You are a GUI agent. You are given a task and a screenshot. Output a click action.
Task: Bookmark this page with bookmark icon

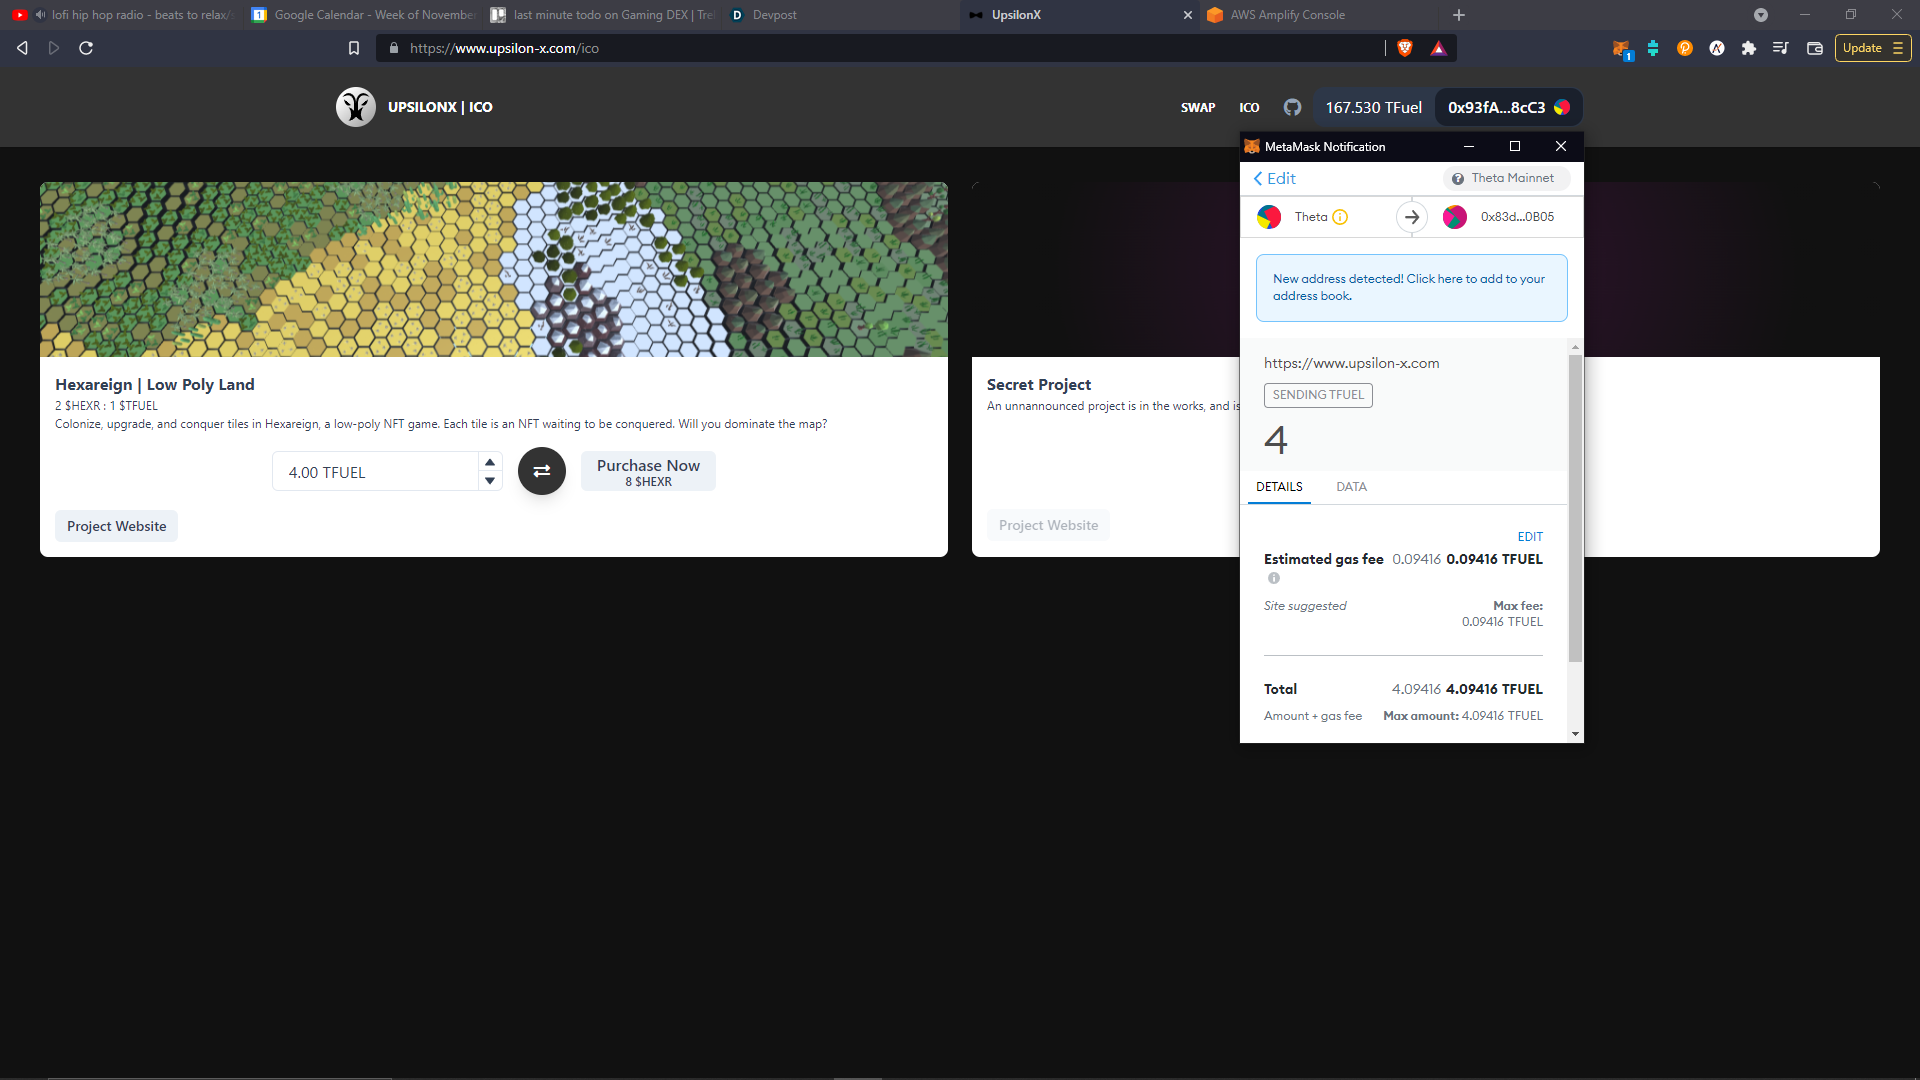[353, 48]
